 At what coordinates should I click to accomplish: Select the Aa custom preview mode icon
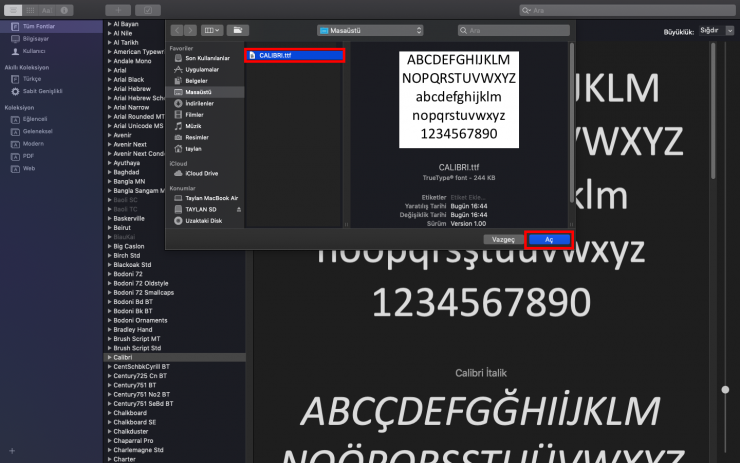click(47, 10)
